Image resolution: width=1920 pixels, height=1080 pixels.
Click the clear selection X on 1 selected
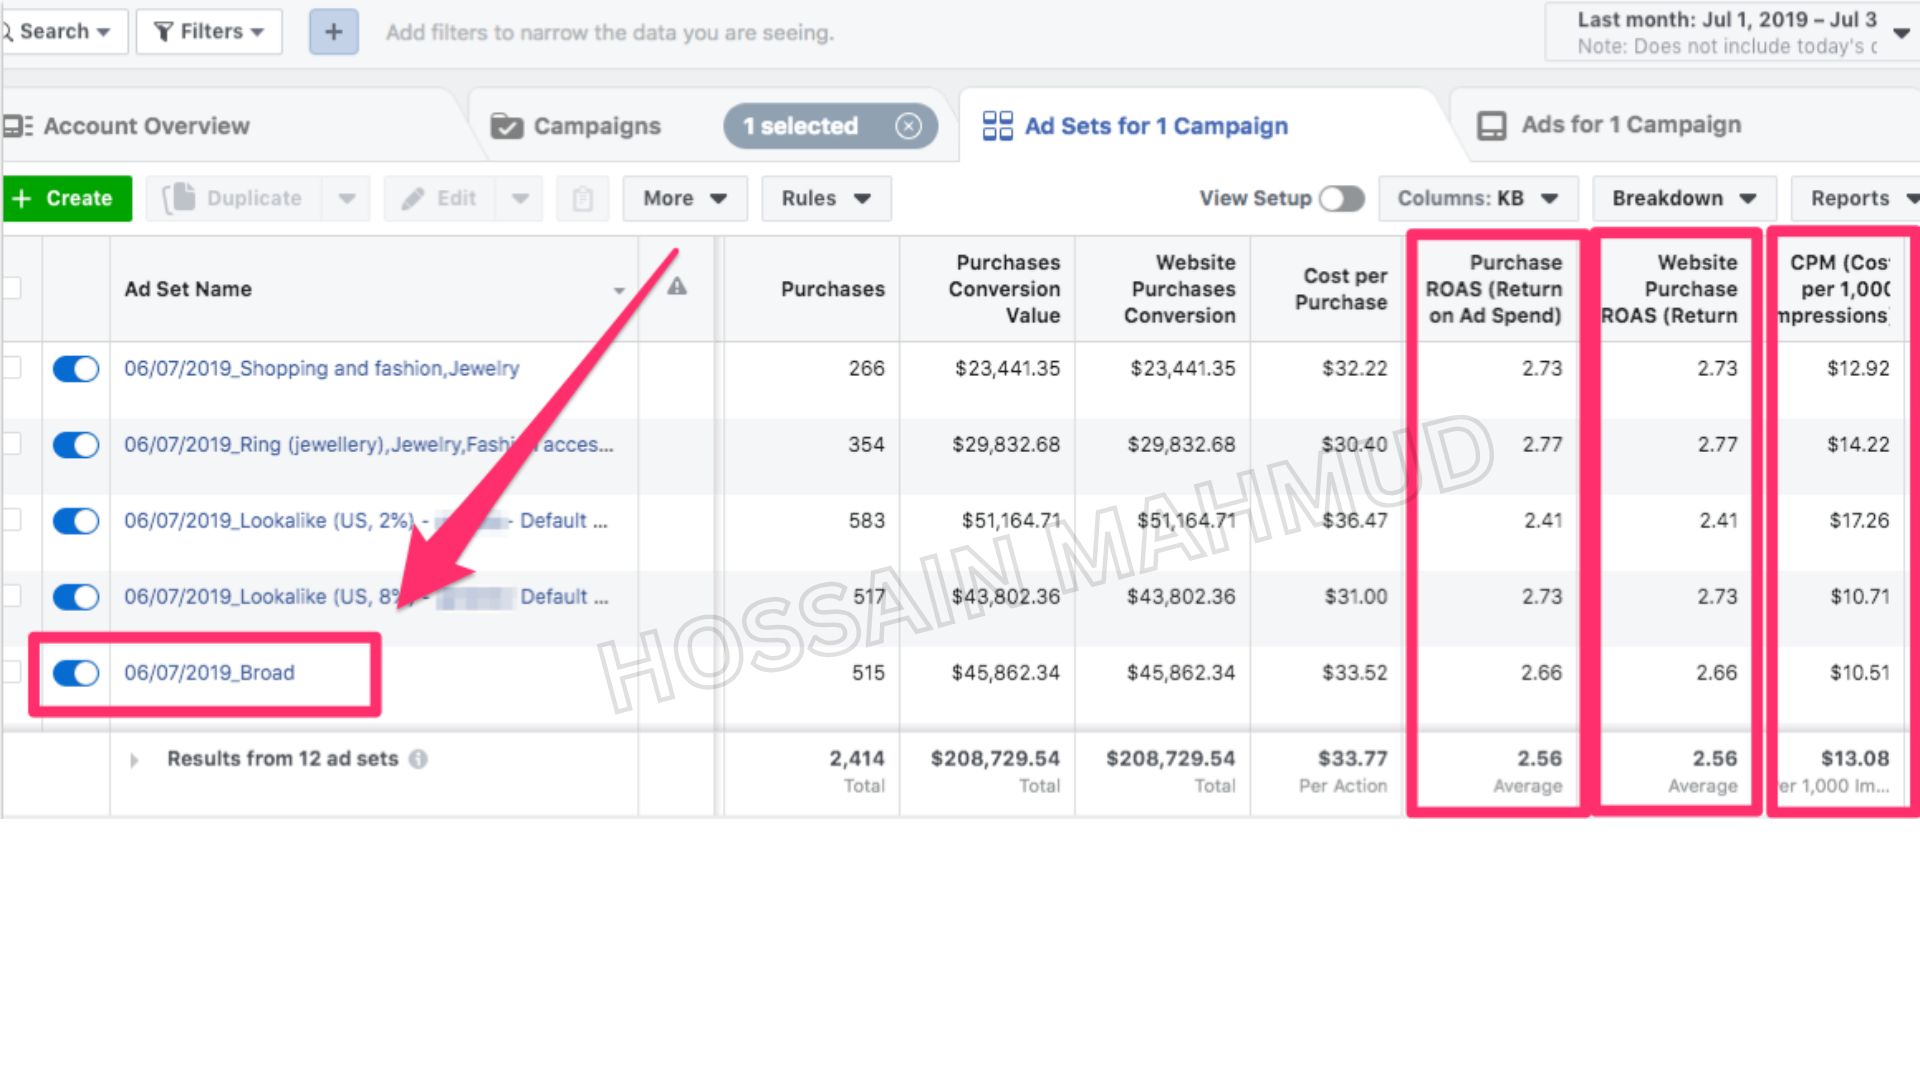[x=908, y=126]
